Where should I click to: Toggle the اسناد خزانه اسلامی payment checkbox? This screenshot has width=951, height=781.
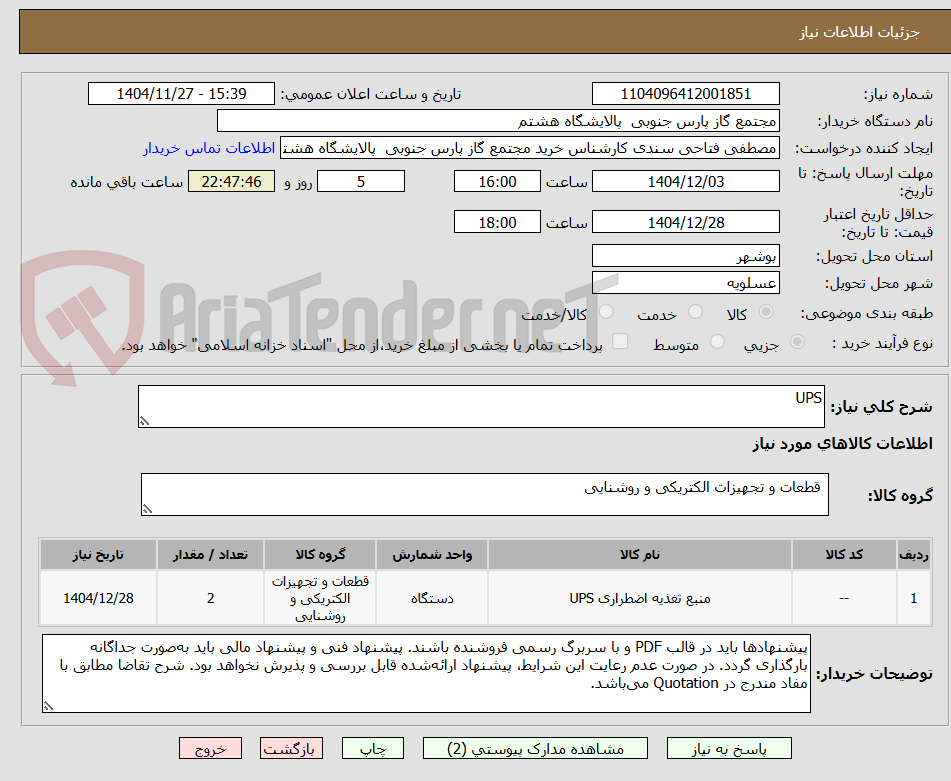tap(620, 341)
